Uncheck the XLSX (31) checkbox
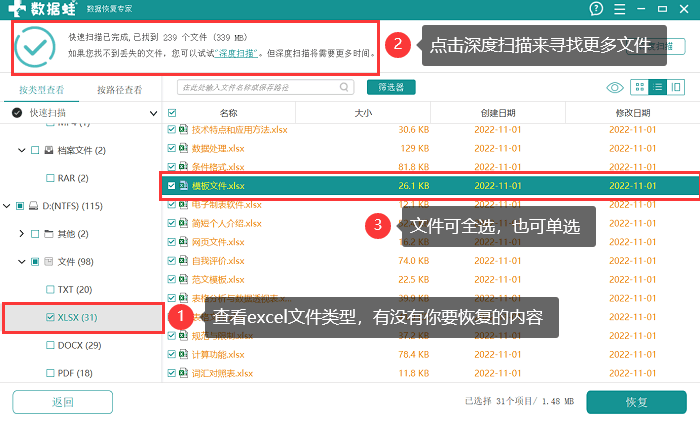Image resolution: width=700 pixels, height=426 pixels. point(50,317)
